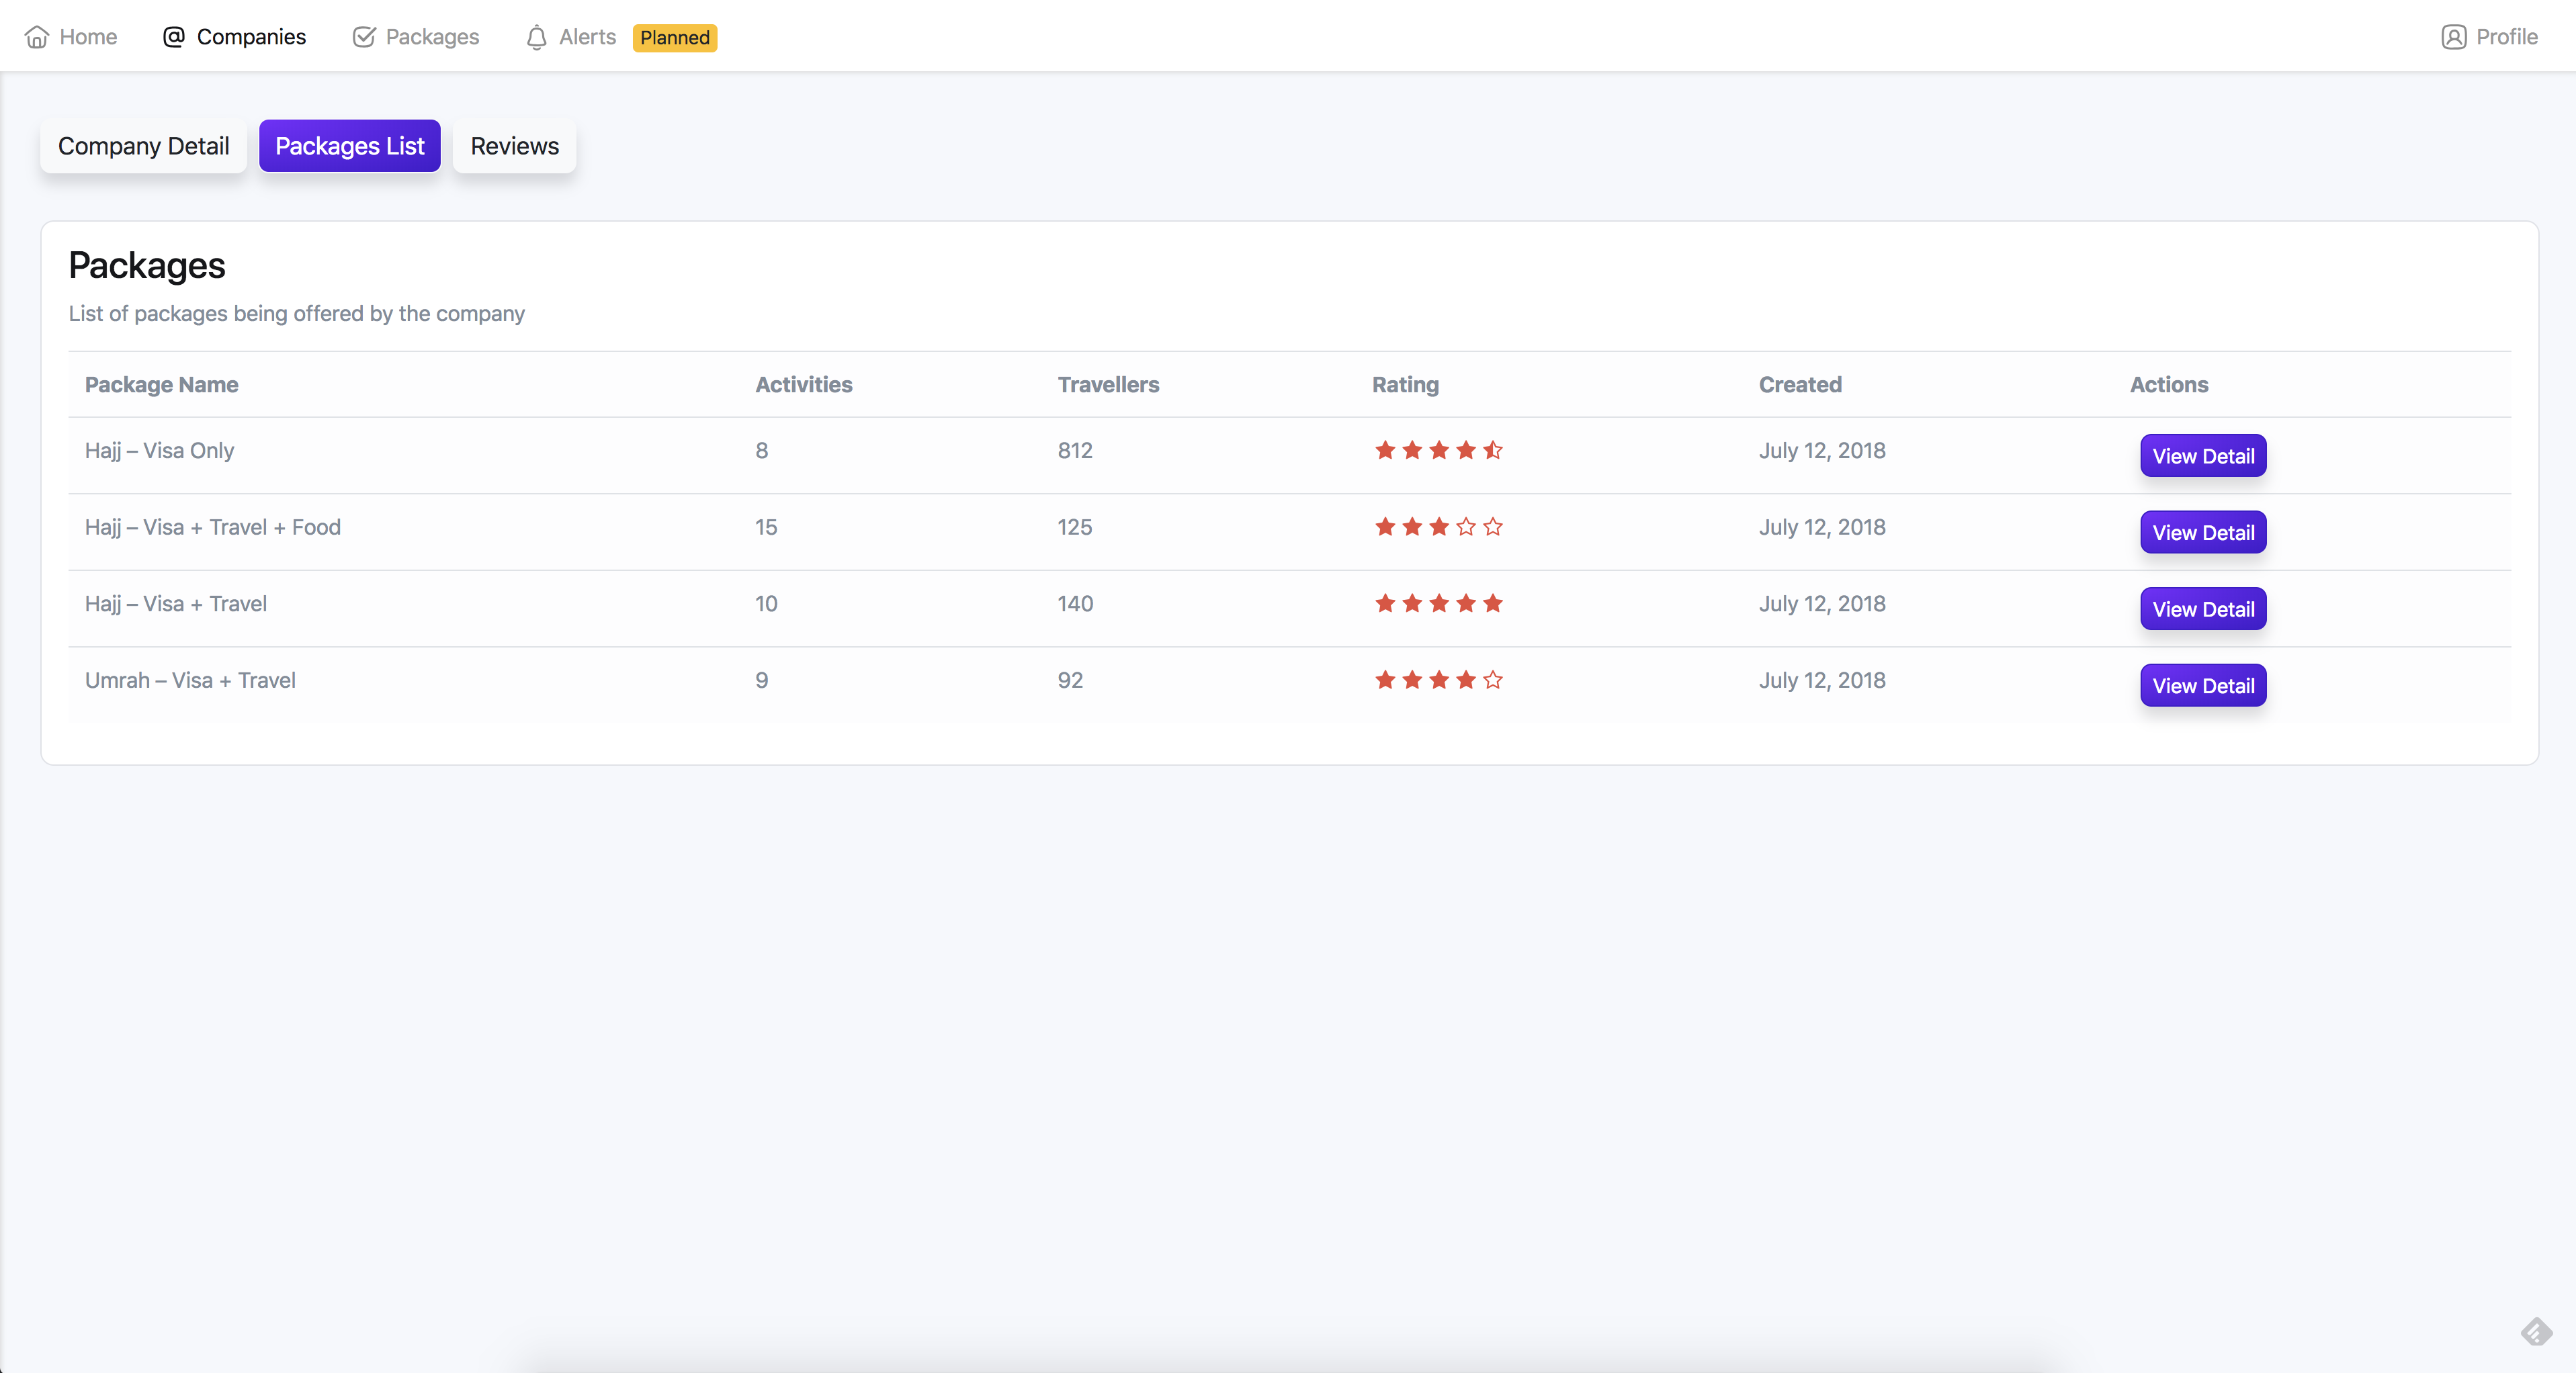Viewport: 2576px width, 1373px height.
Task: Click the diamond widget icon in the bottom corner
Action: tap(2536, 1332)
